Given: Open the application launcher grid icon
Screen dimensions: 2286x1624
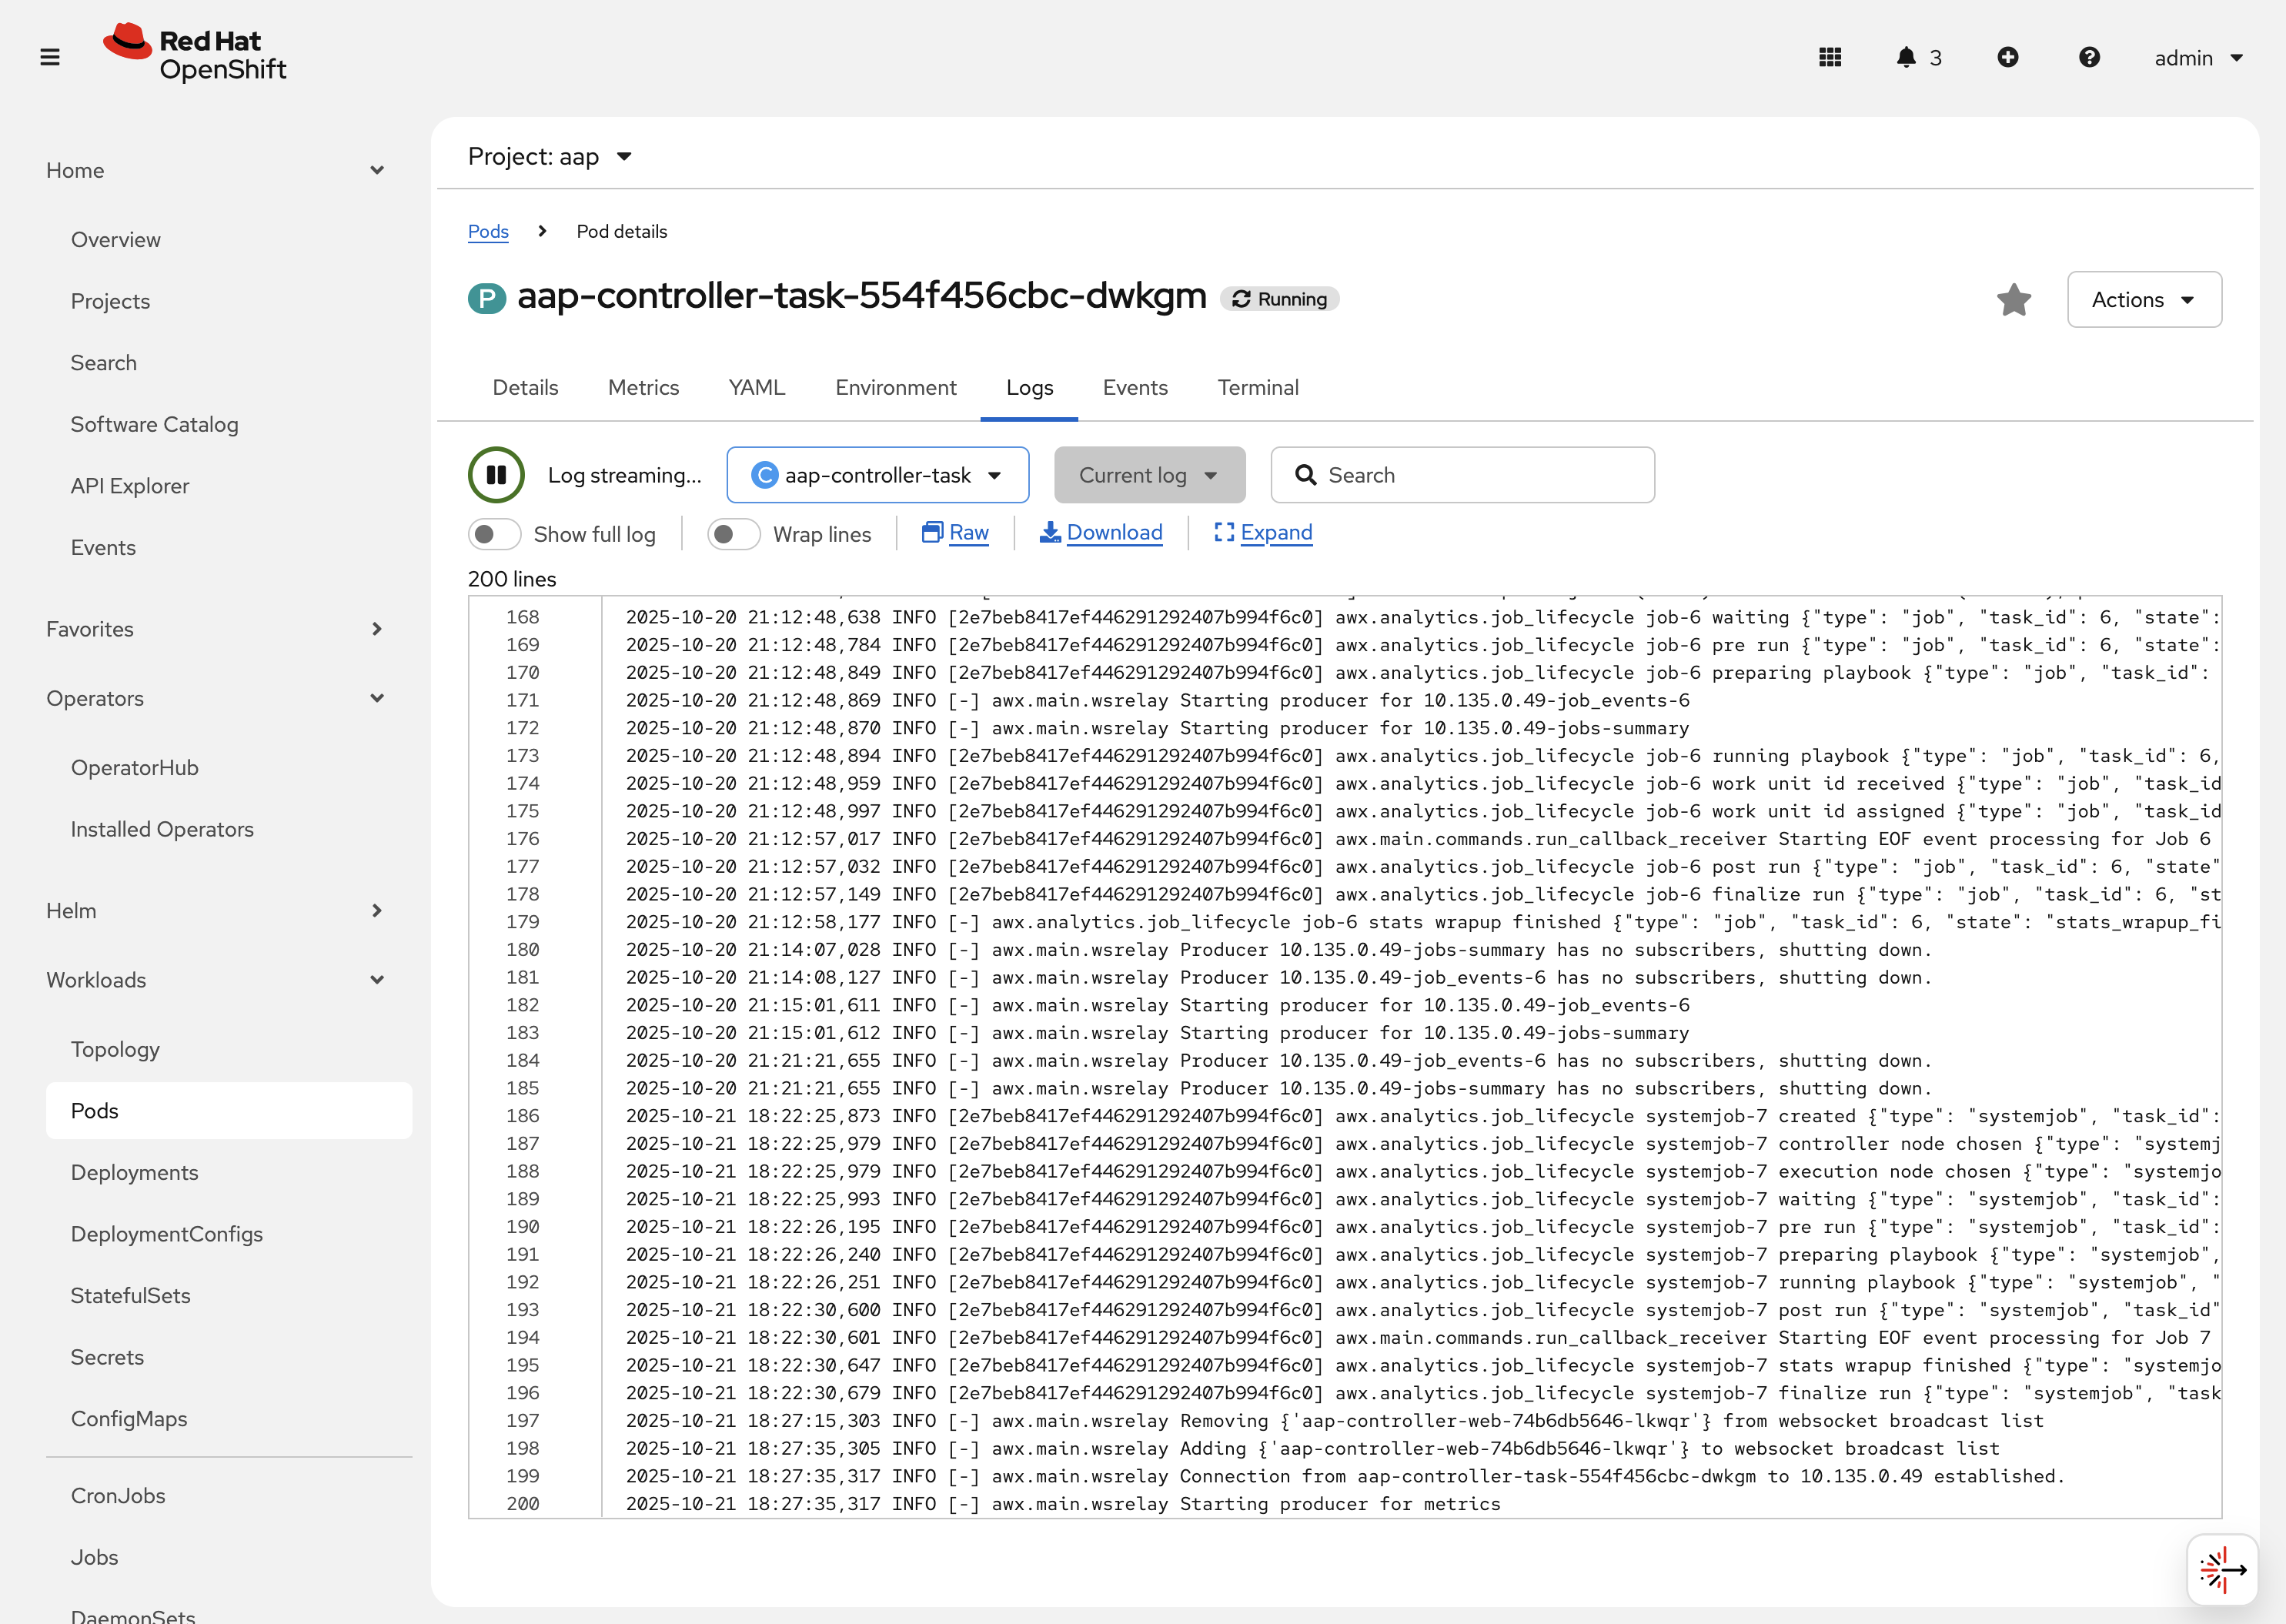Looking at the screenshot, I should point(1829,57).
